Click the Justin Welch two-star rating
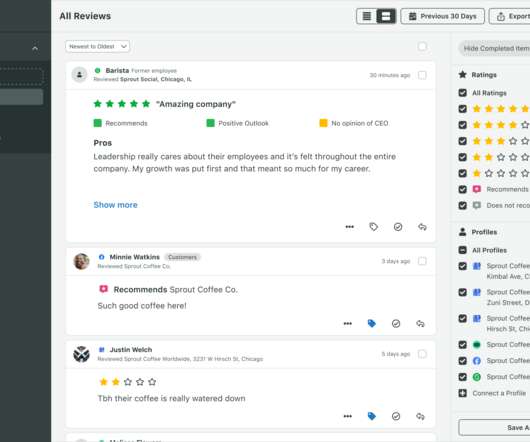 click(x=127, y=382)
